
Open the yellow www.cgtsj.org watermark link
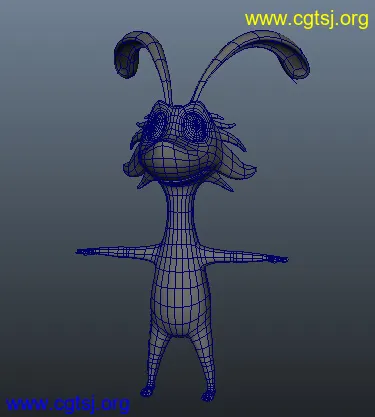click(307, 19)
